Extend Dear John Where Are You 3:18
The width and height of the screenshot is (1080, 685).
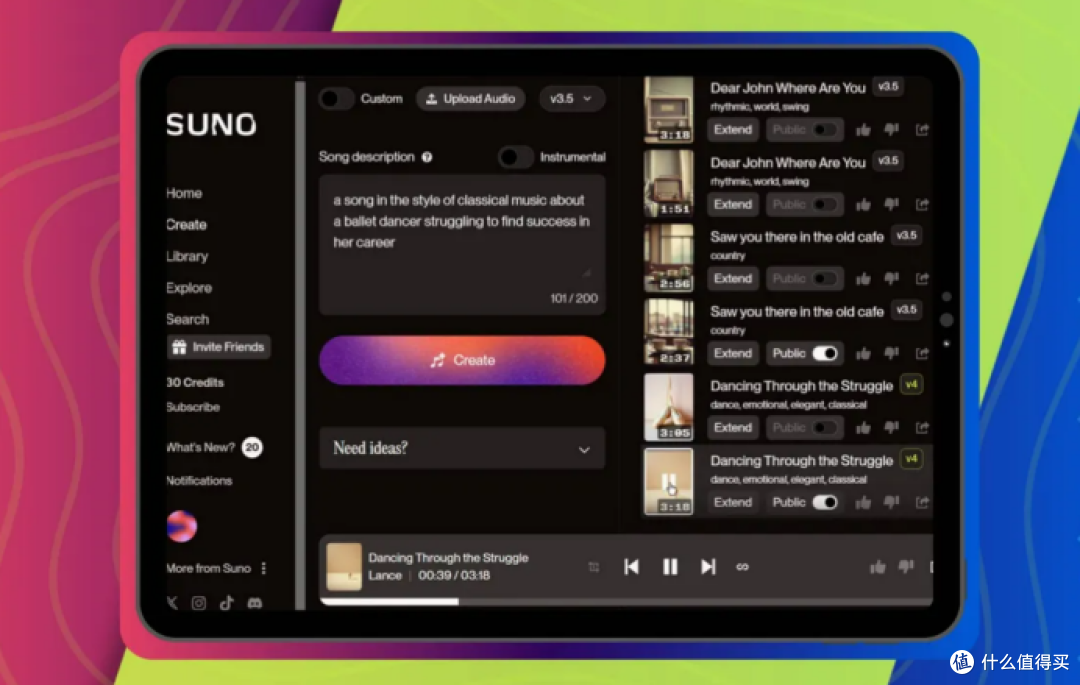pyautogui.click(x=733, y=129)
